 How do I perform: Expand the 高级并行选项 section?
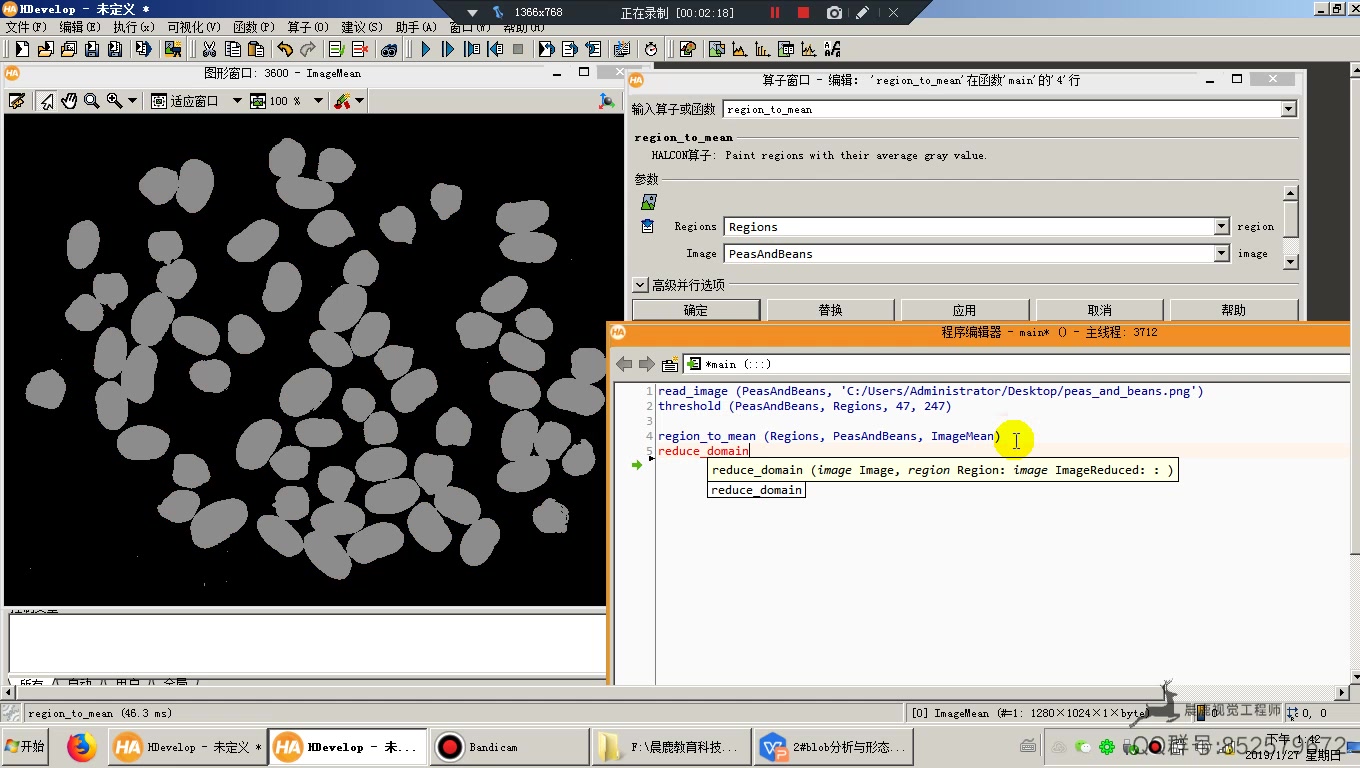click(x=640, y=285)
